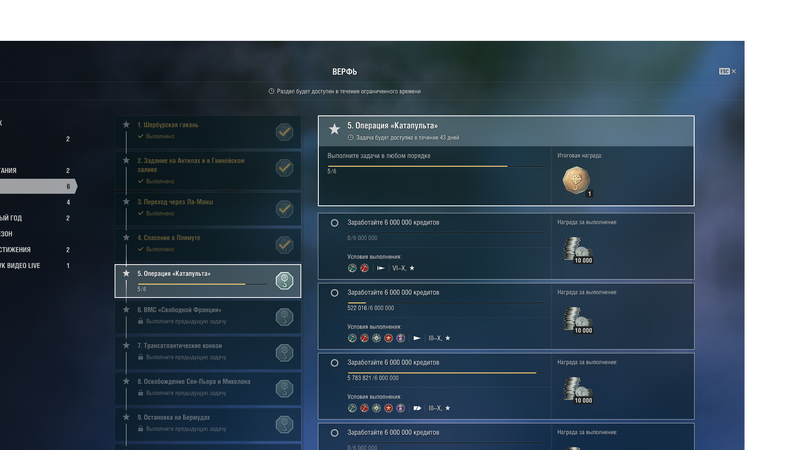Click the clock icon beside Задача будет доступна
800x450 pixels.
tap(351, 137)
